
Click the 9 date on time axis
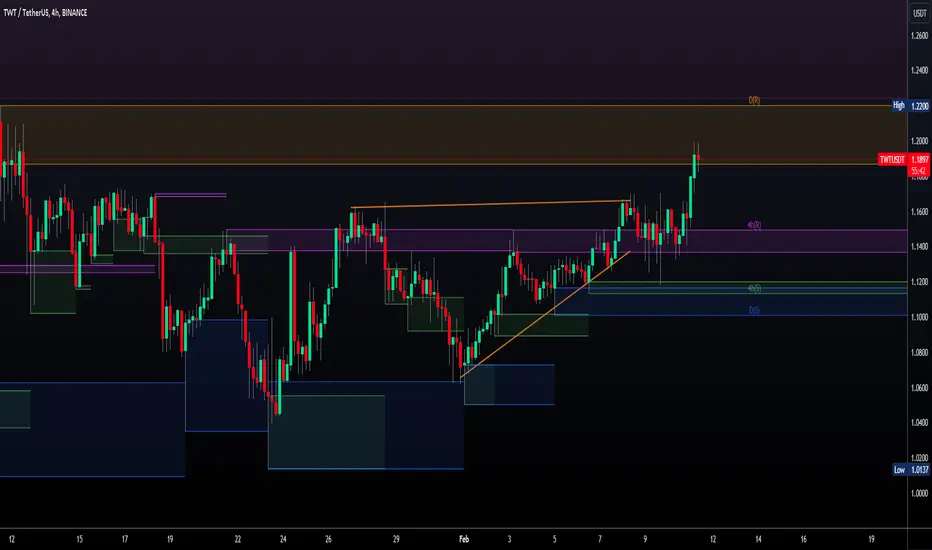645,539
